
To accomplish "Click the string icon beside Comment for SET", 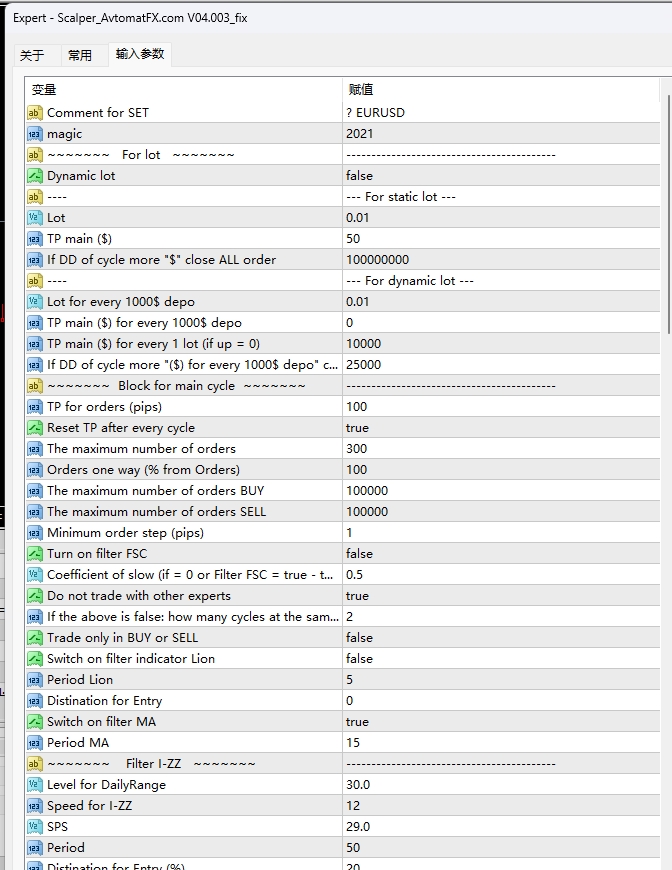I will pos(34,113).
